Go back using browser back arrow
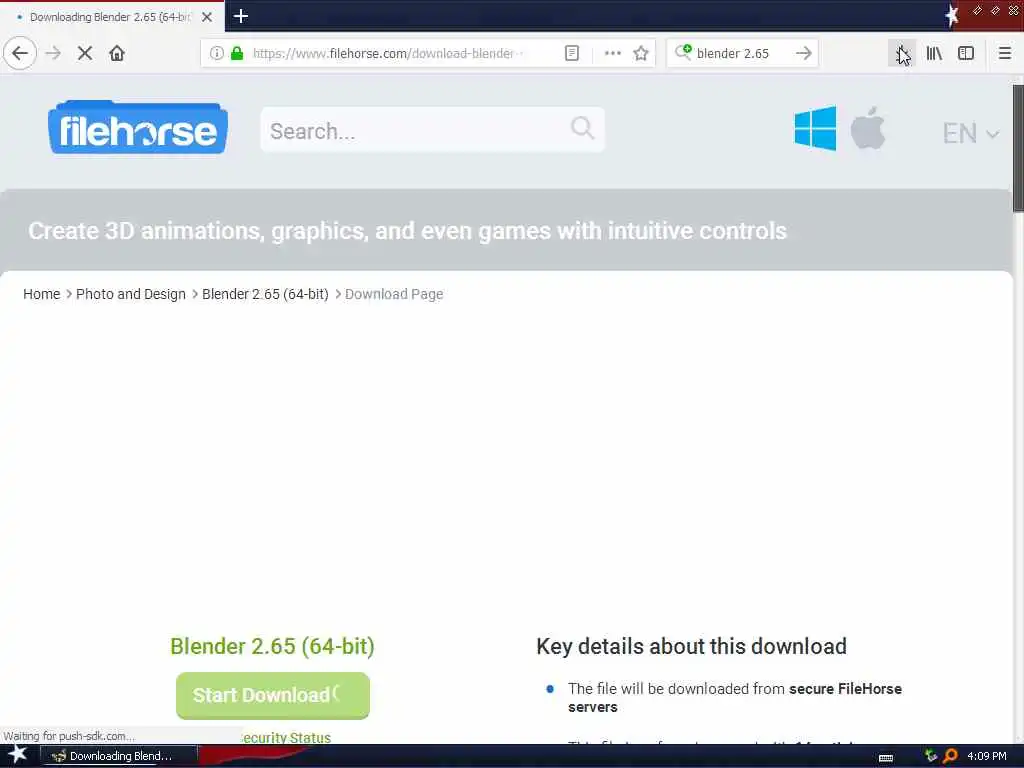The image size is (1024, 768). [x=20, y=53]
